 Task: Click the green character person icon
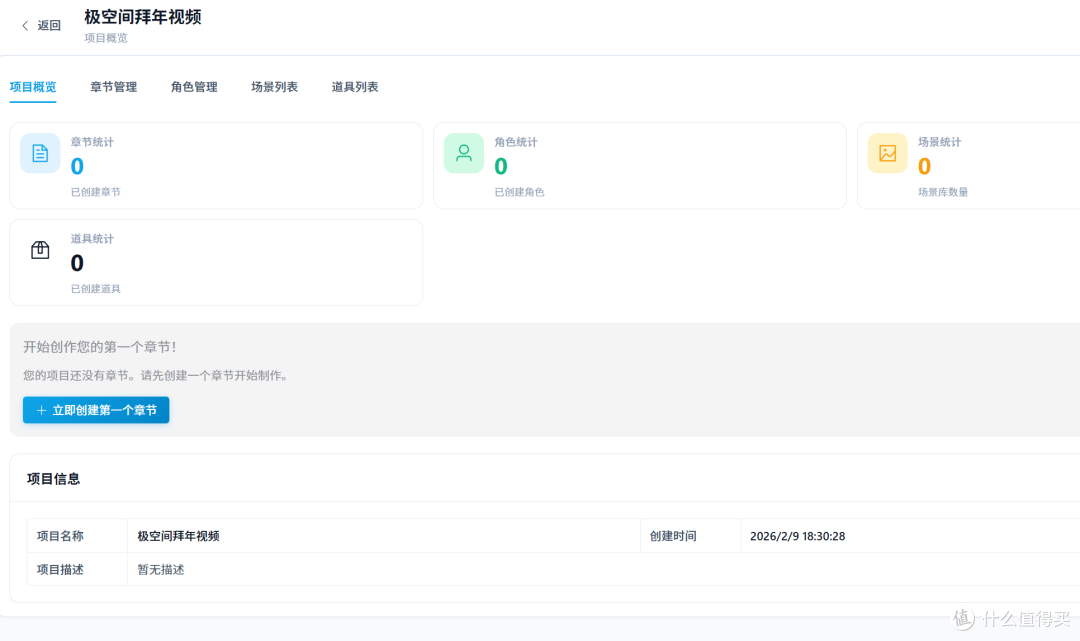point(464,153)
